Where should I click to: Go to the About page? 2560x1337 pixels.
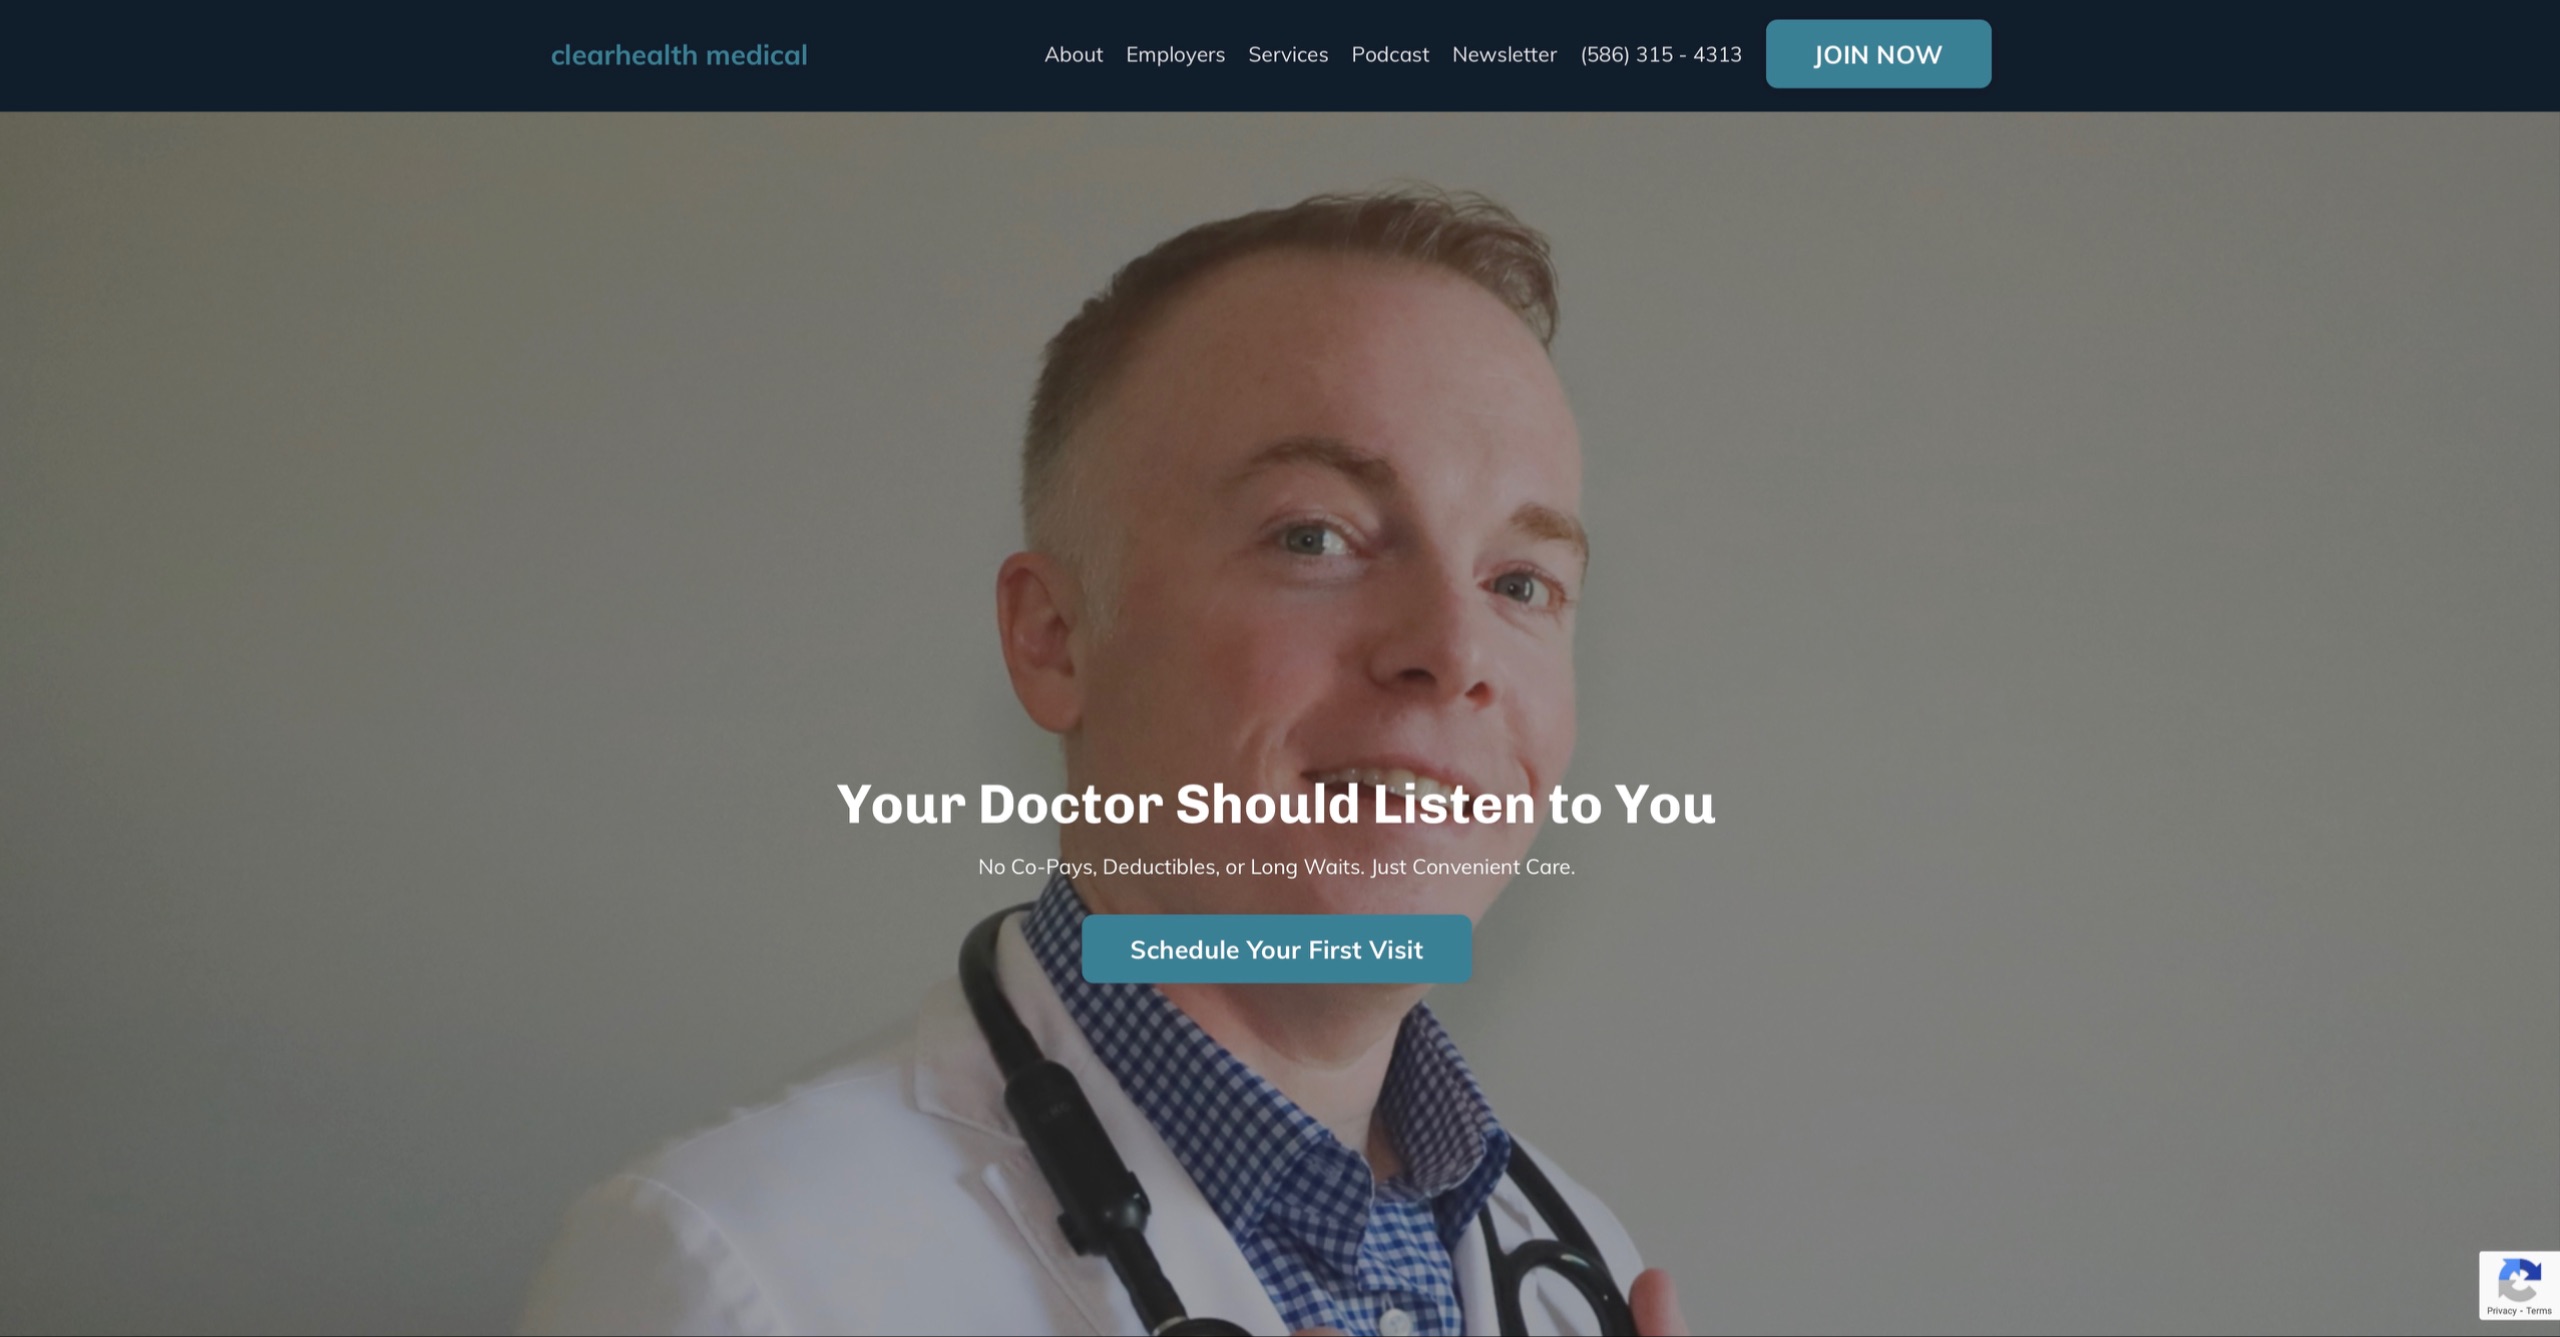[1073, 54]
